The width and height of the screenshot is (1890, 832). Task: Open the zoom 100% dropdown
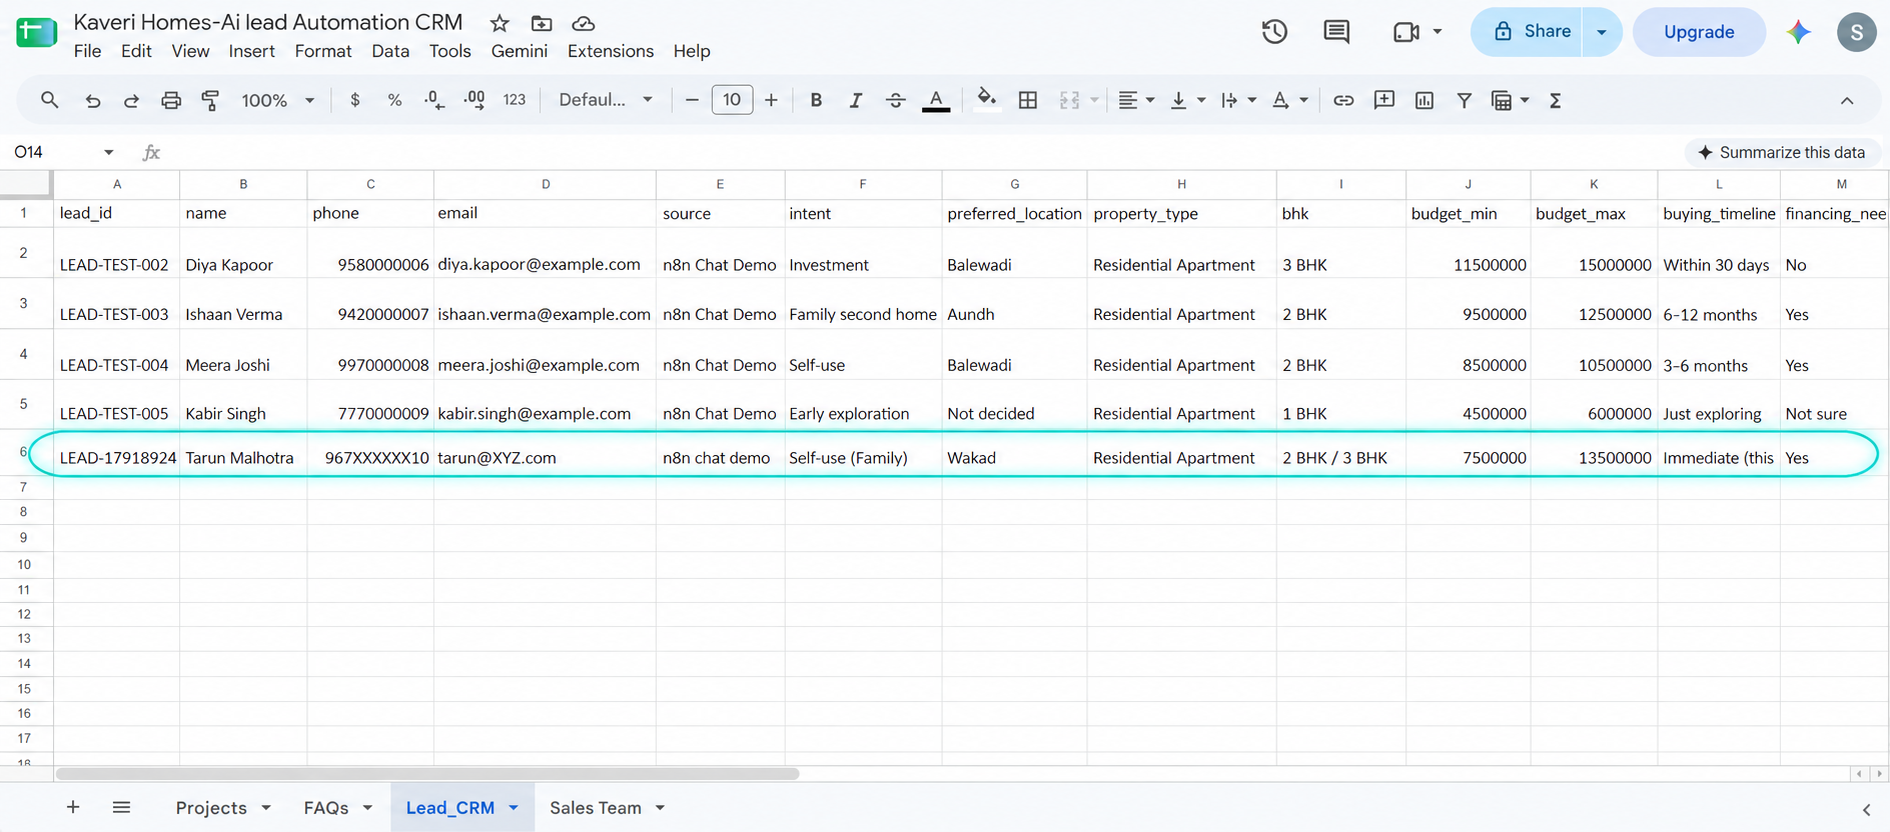coord(277,100)
